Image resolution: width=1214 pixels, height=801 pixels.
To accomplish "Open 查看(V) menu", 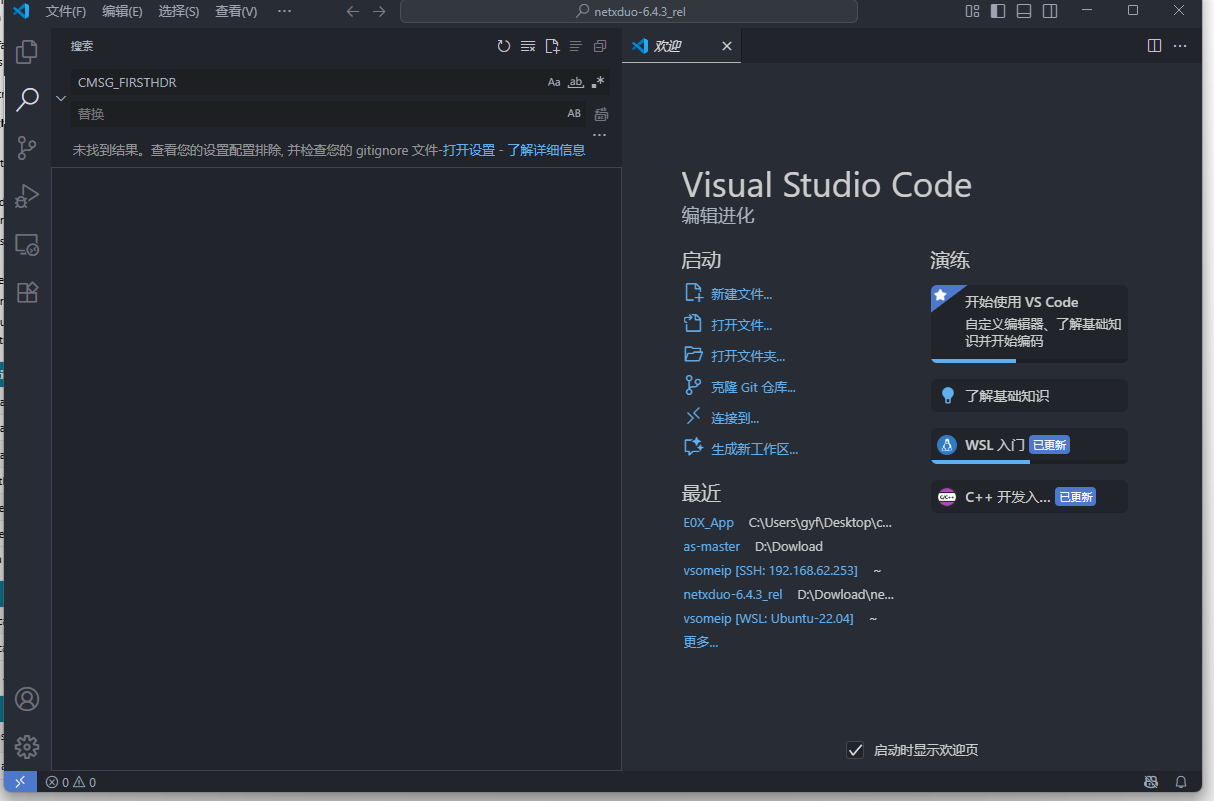I will (236, 11).
